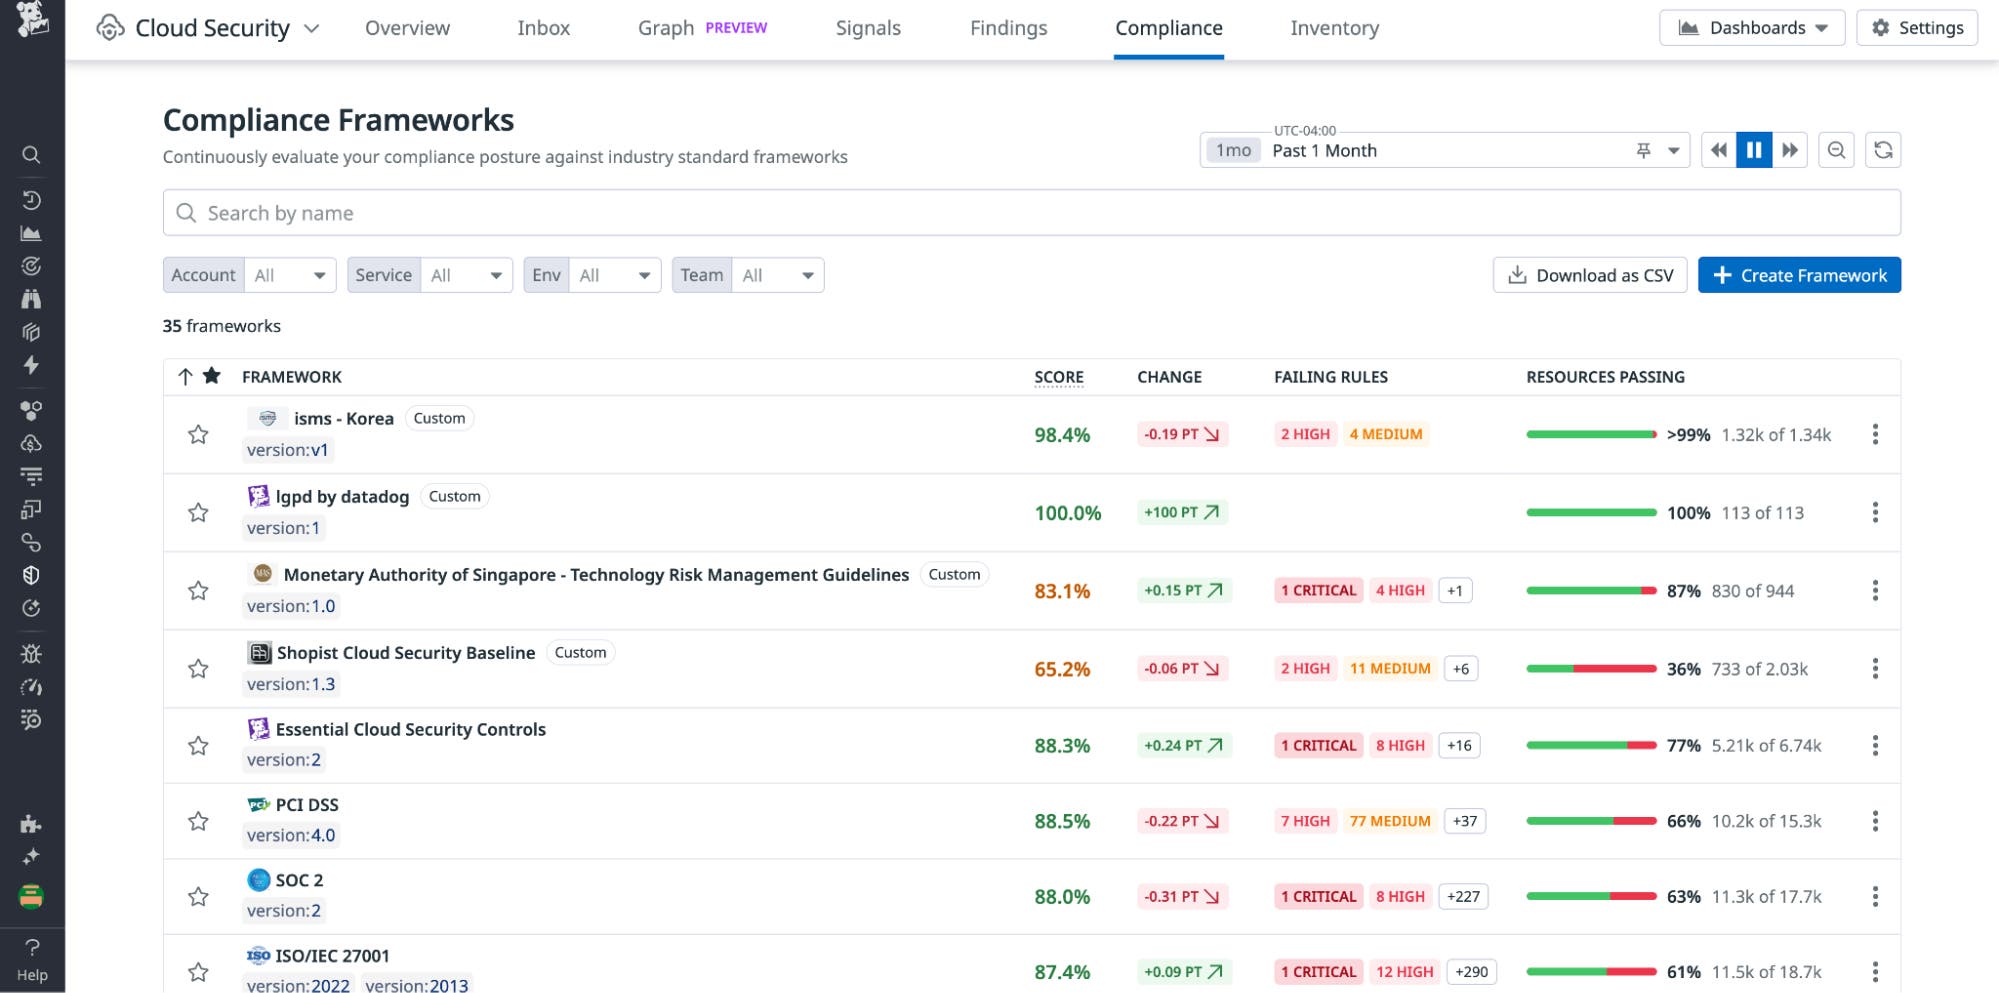1999x993 pixels.
Task: Expand the Service filter dropdown
Action: pyautogui.click(x=466, y=275)
